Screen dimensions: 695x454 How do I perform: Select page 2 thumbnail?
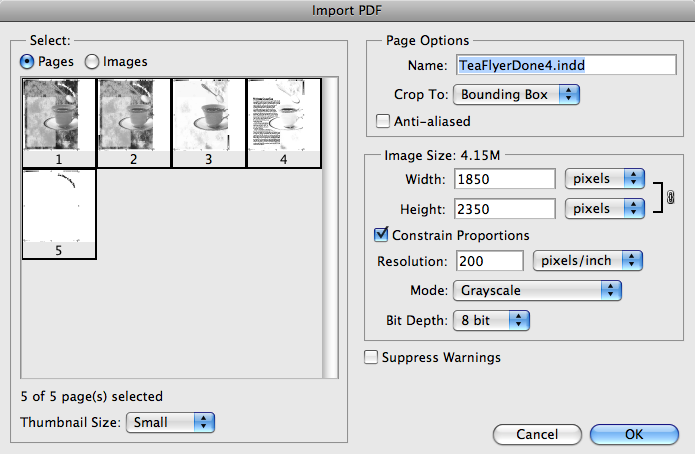click(134, 123)
